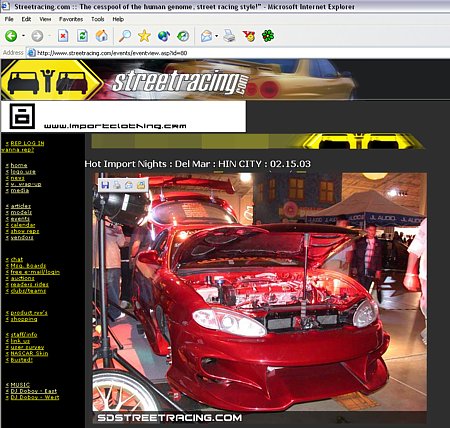Screen dimensions: 450x428
Task: Open the 'Msg. Boards' sidebar link
Action: [28, 266]
